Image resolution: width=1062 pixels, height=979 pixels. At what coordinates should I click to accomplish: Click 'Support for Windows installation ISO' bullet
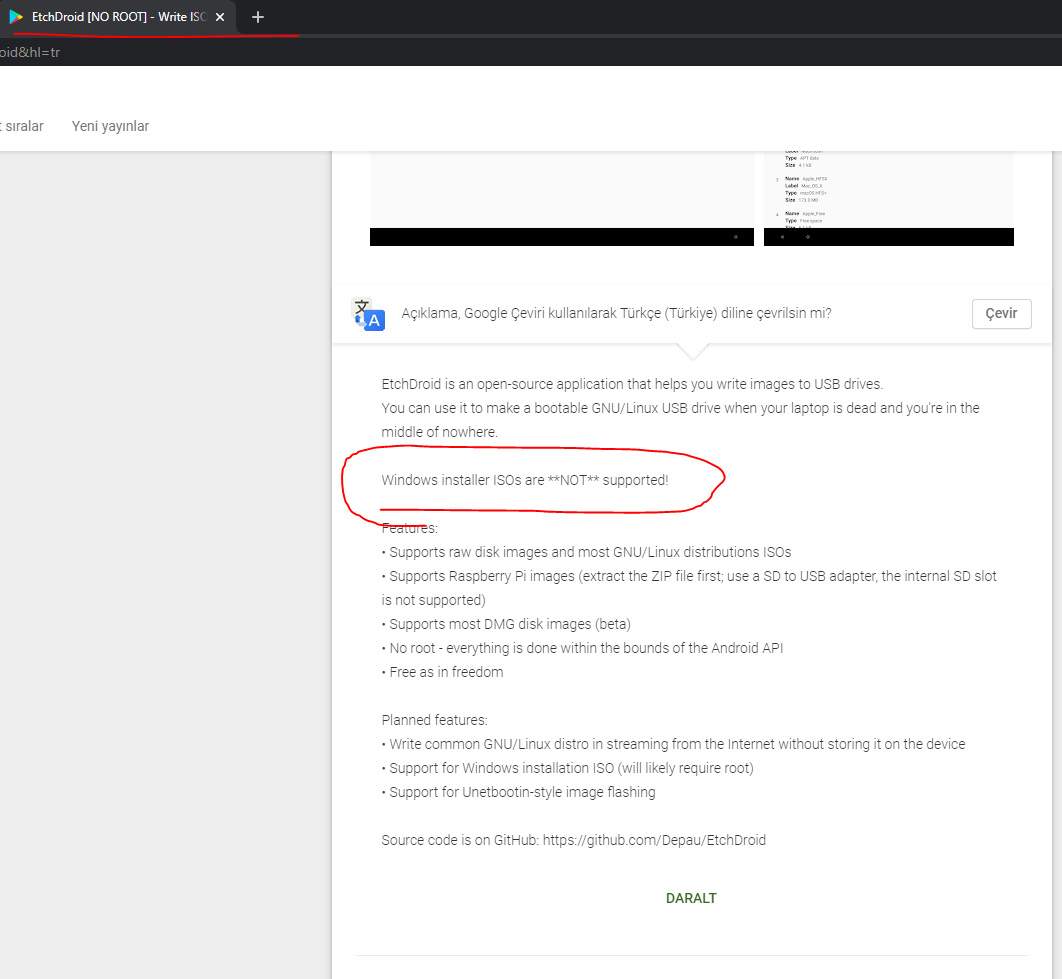pos(568,768)
